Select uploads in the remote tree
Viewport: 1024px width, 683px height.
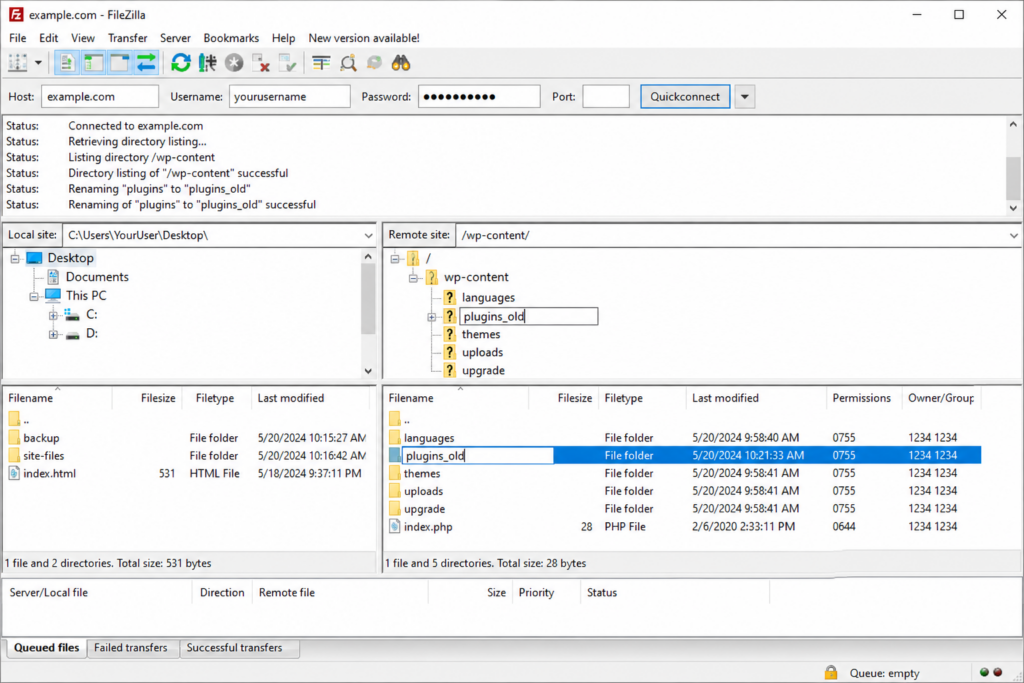[483, 353]
